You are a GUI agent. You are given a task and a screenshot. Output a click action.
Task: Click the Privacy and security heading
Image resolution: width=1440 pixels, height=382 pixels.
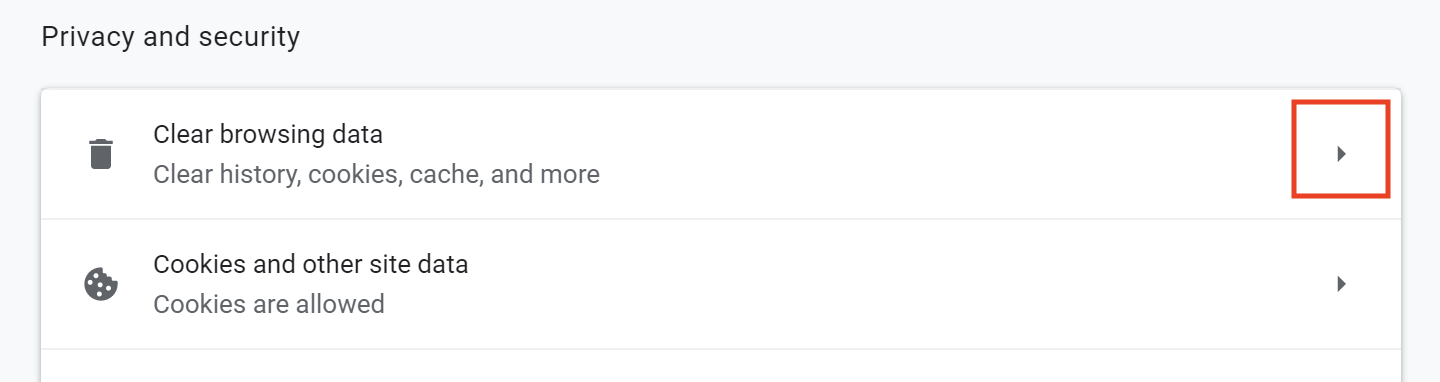point(171,38)
